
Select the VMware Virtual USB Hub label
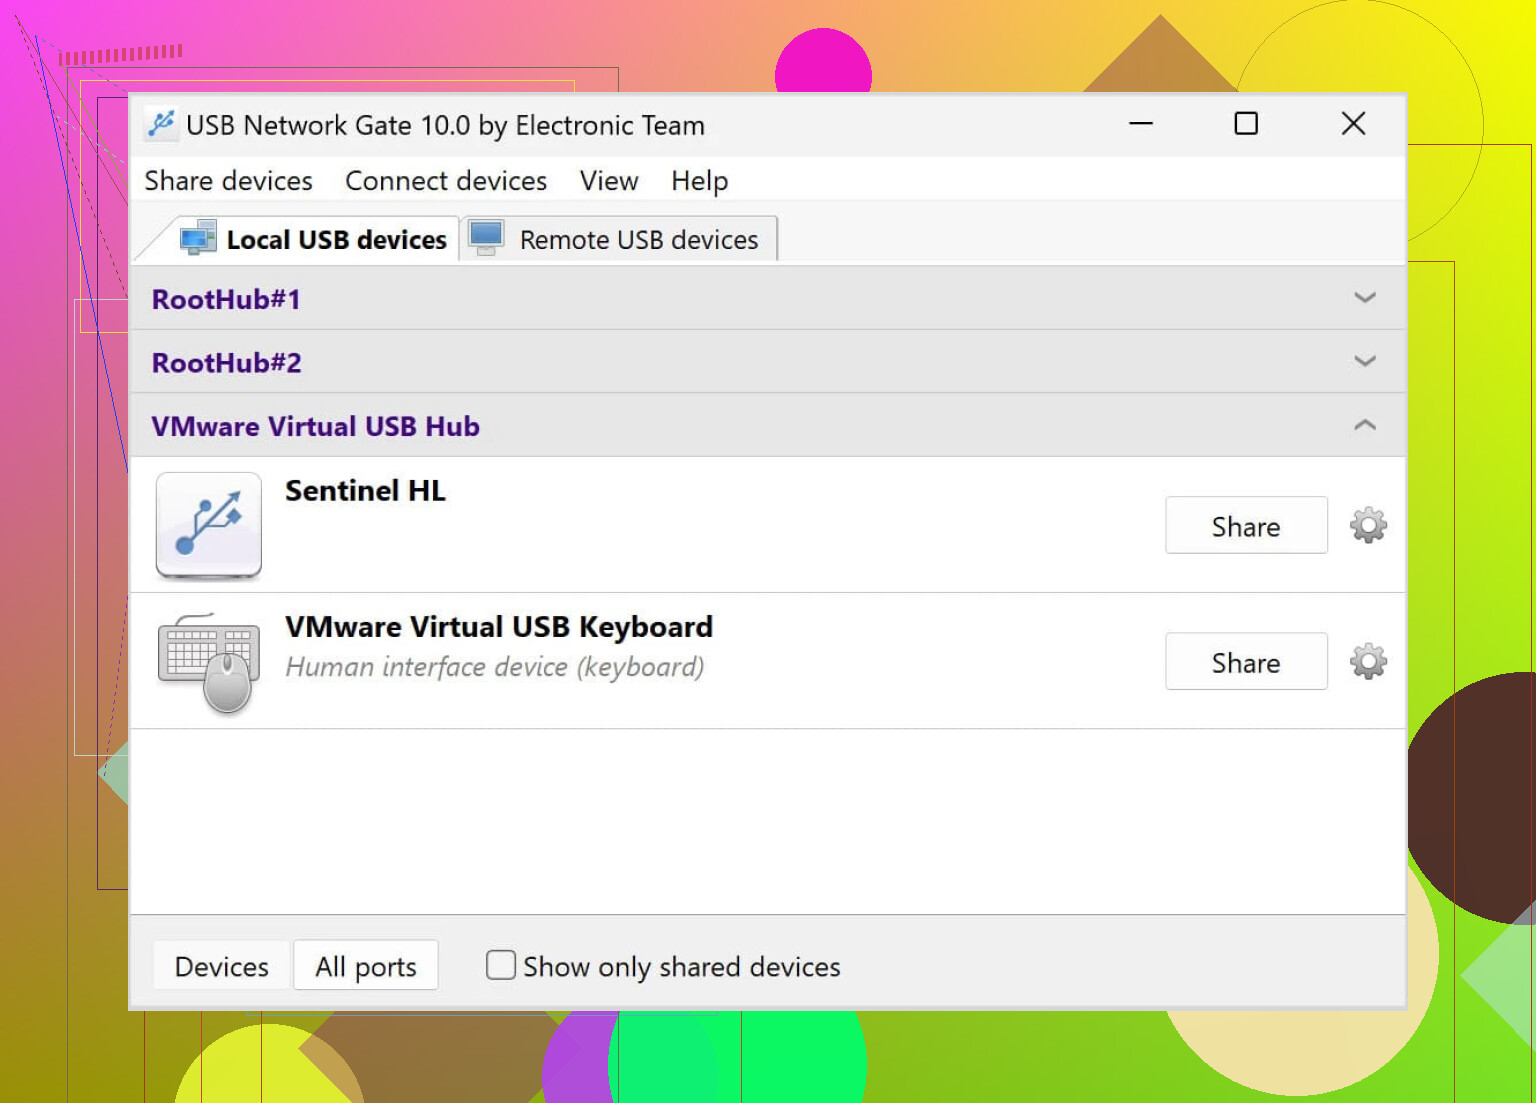click(315, 426)
